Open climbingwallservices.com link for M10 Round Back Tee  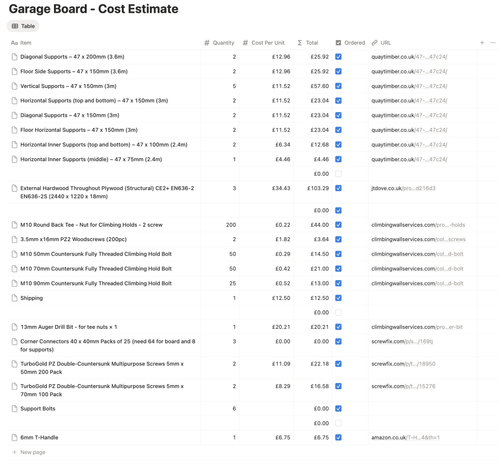pyautogui.click(x=418, y=225)
